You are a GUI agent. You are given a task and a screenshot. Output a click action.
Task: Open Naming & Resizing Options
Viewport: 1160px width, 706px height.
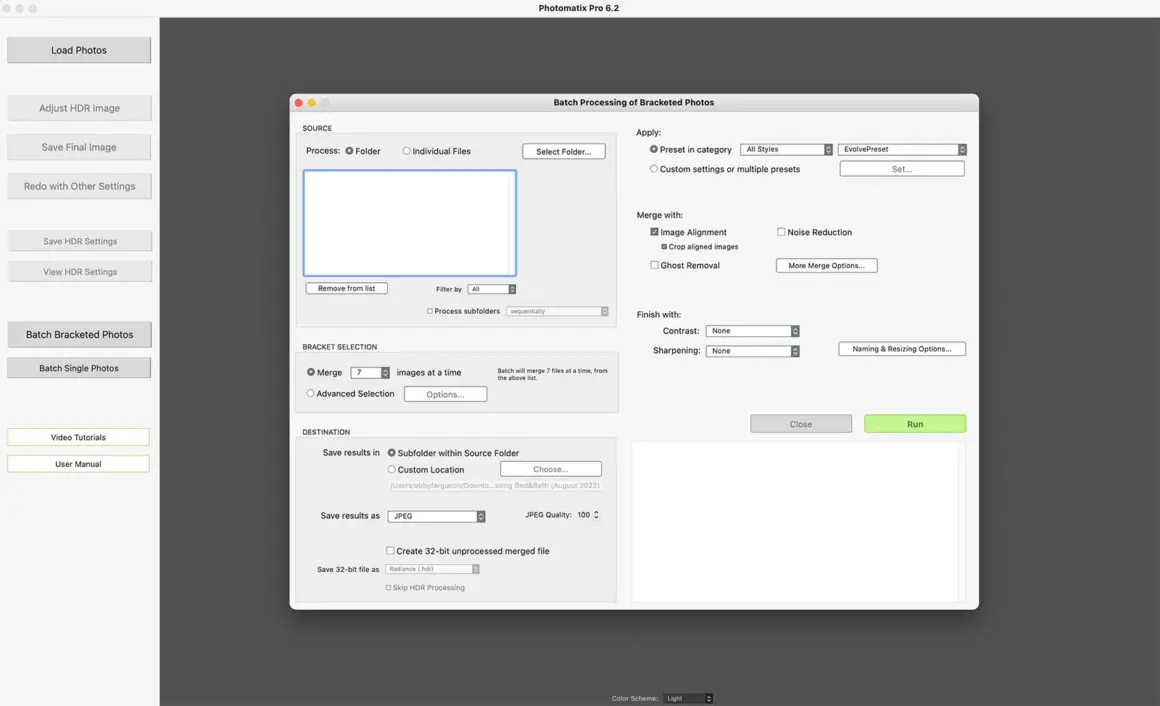point(902,349)
